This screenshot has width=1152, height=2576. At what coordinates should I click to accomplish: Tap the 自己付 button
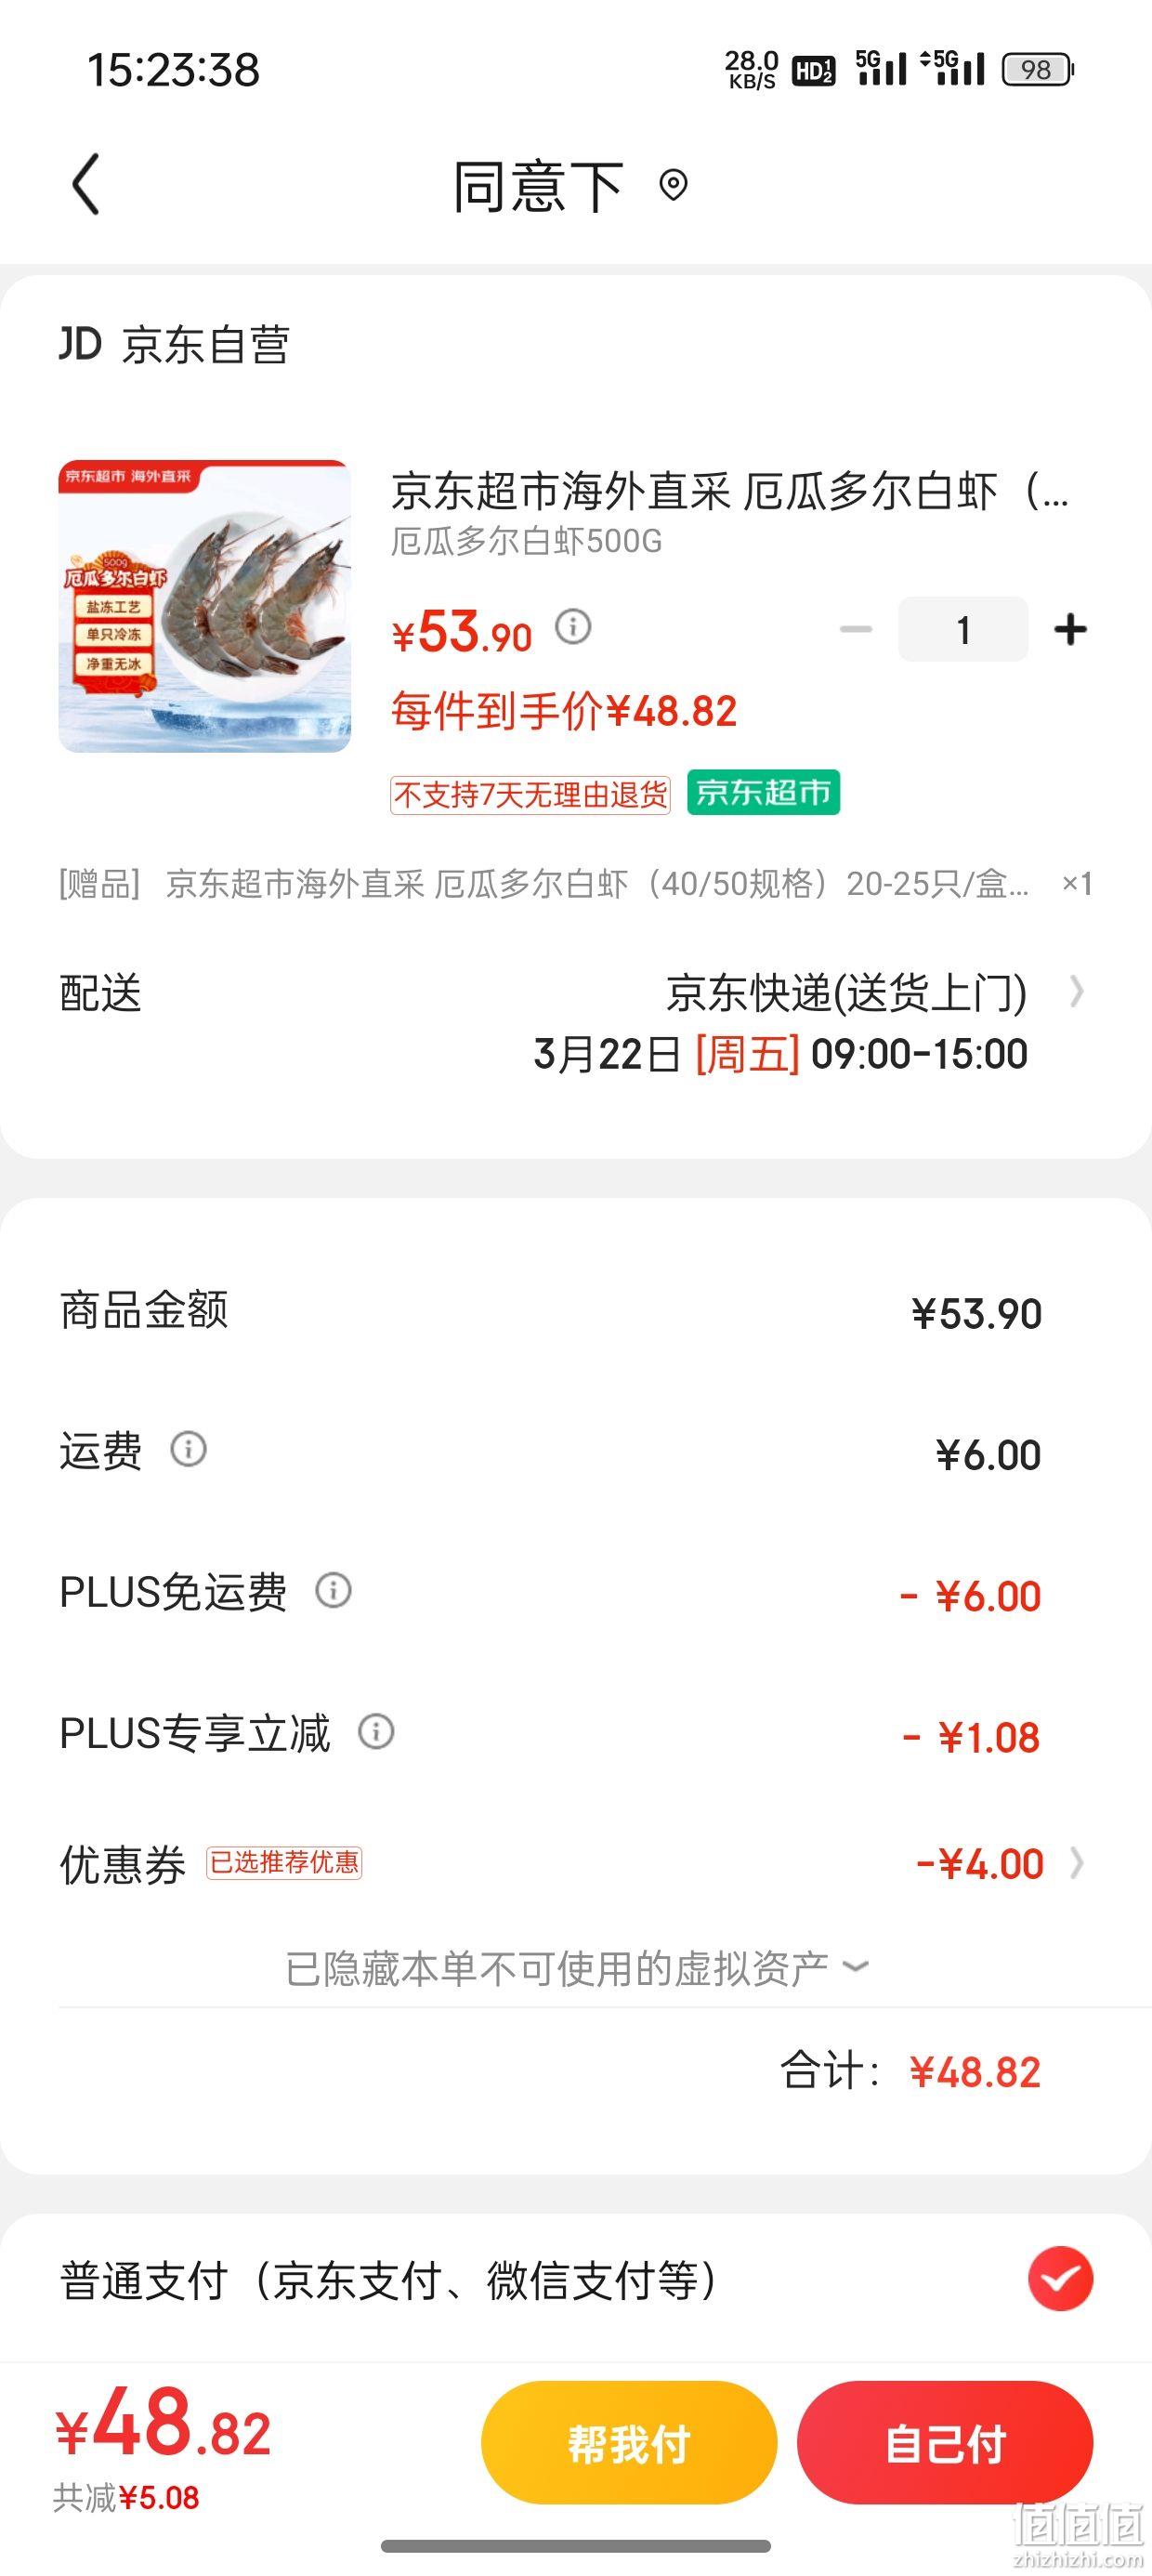[945, 2443]
